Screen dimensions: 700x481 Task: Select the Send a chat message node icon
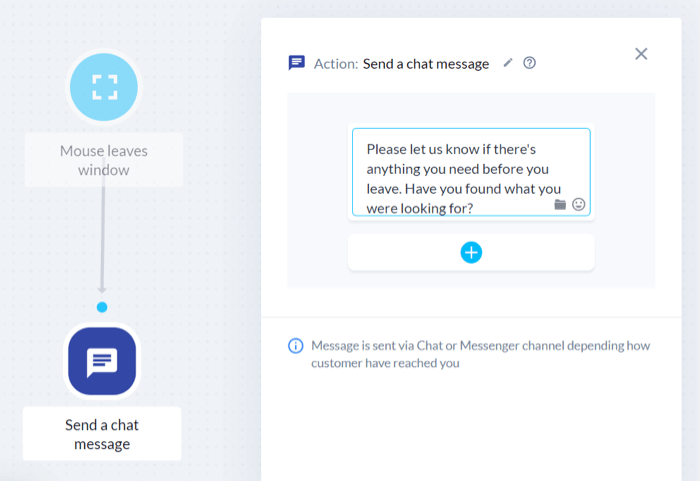pyautogui.click(x=102, y=361)
